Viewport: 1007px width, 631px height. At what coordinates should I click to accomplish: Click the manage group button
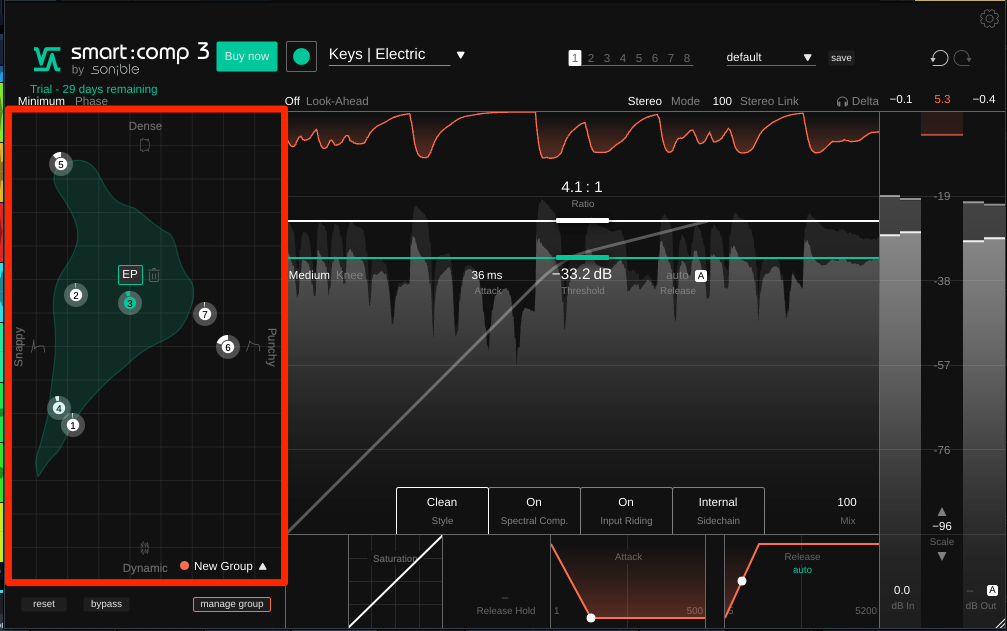click(x=232, y=604)
